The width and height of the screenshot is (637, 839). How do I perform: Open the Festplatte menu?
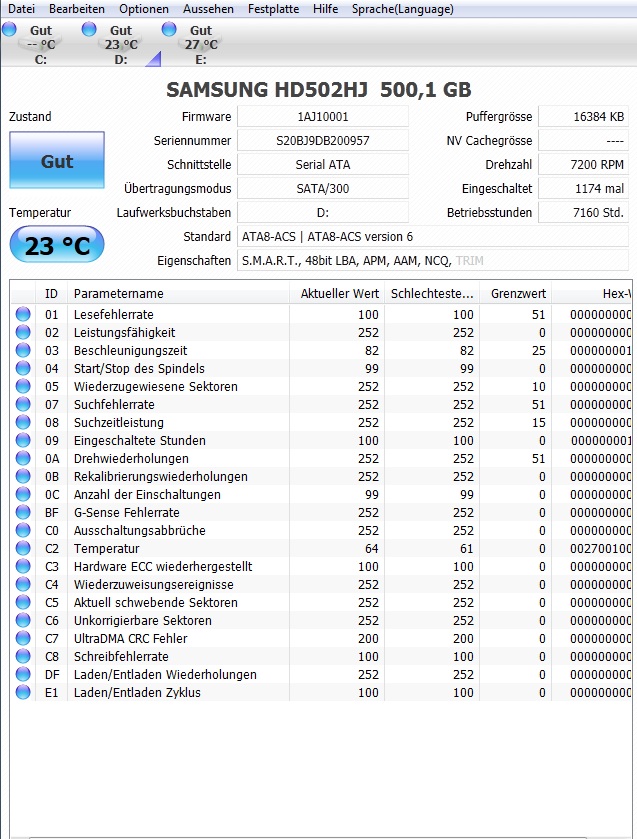point(273,9)
